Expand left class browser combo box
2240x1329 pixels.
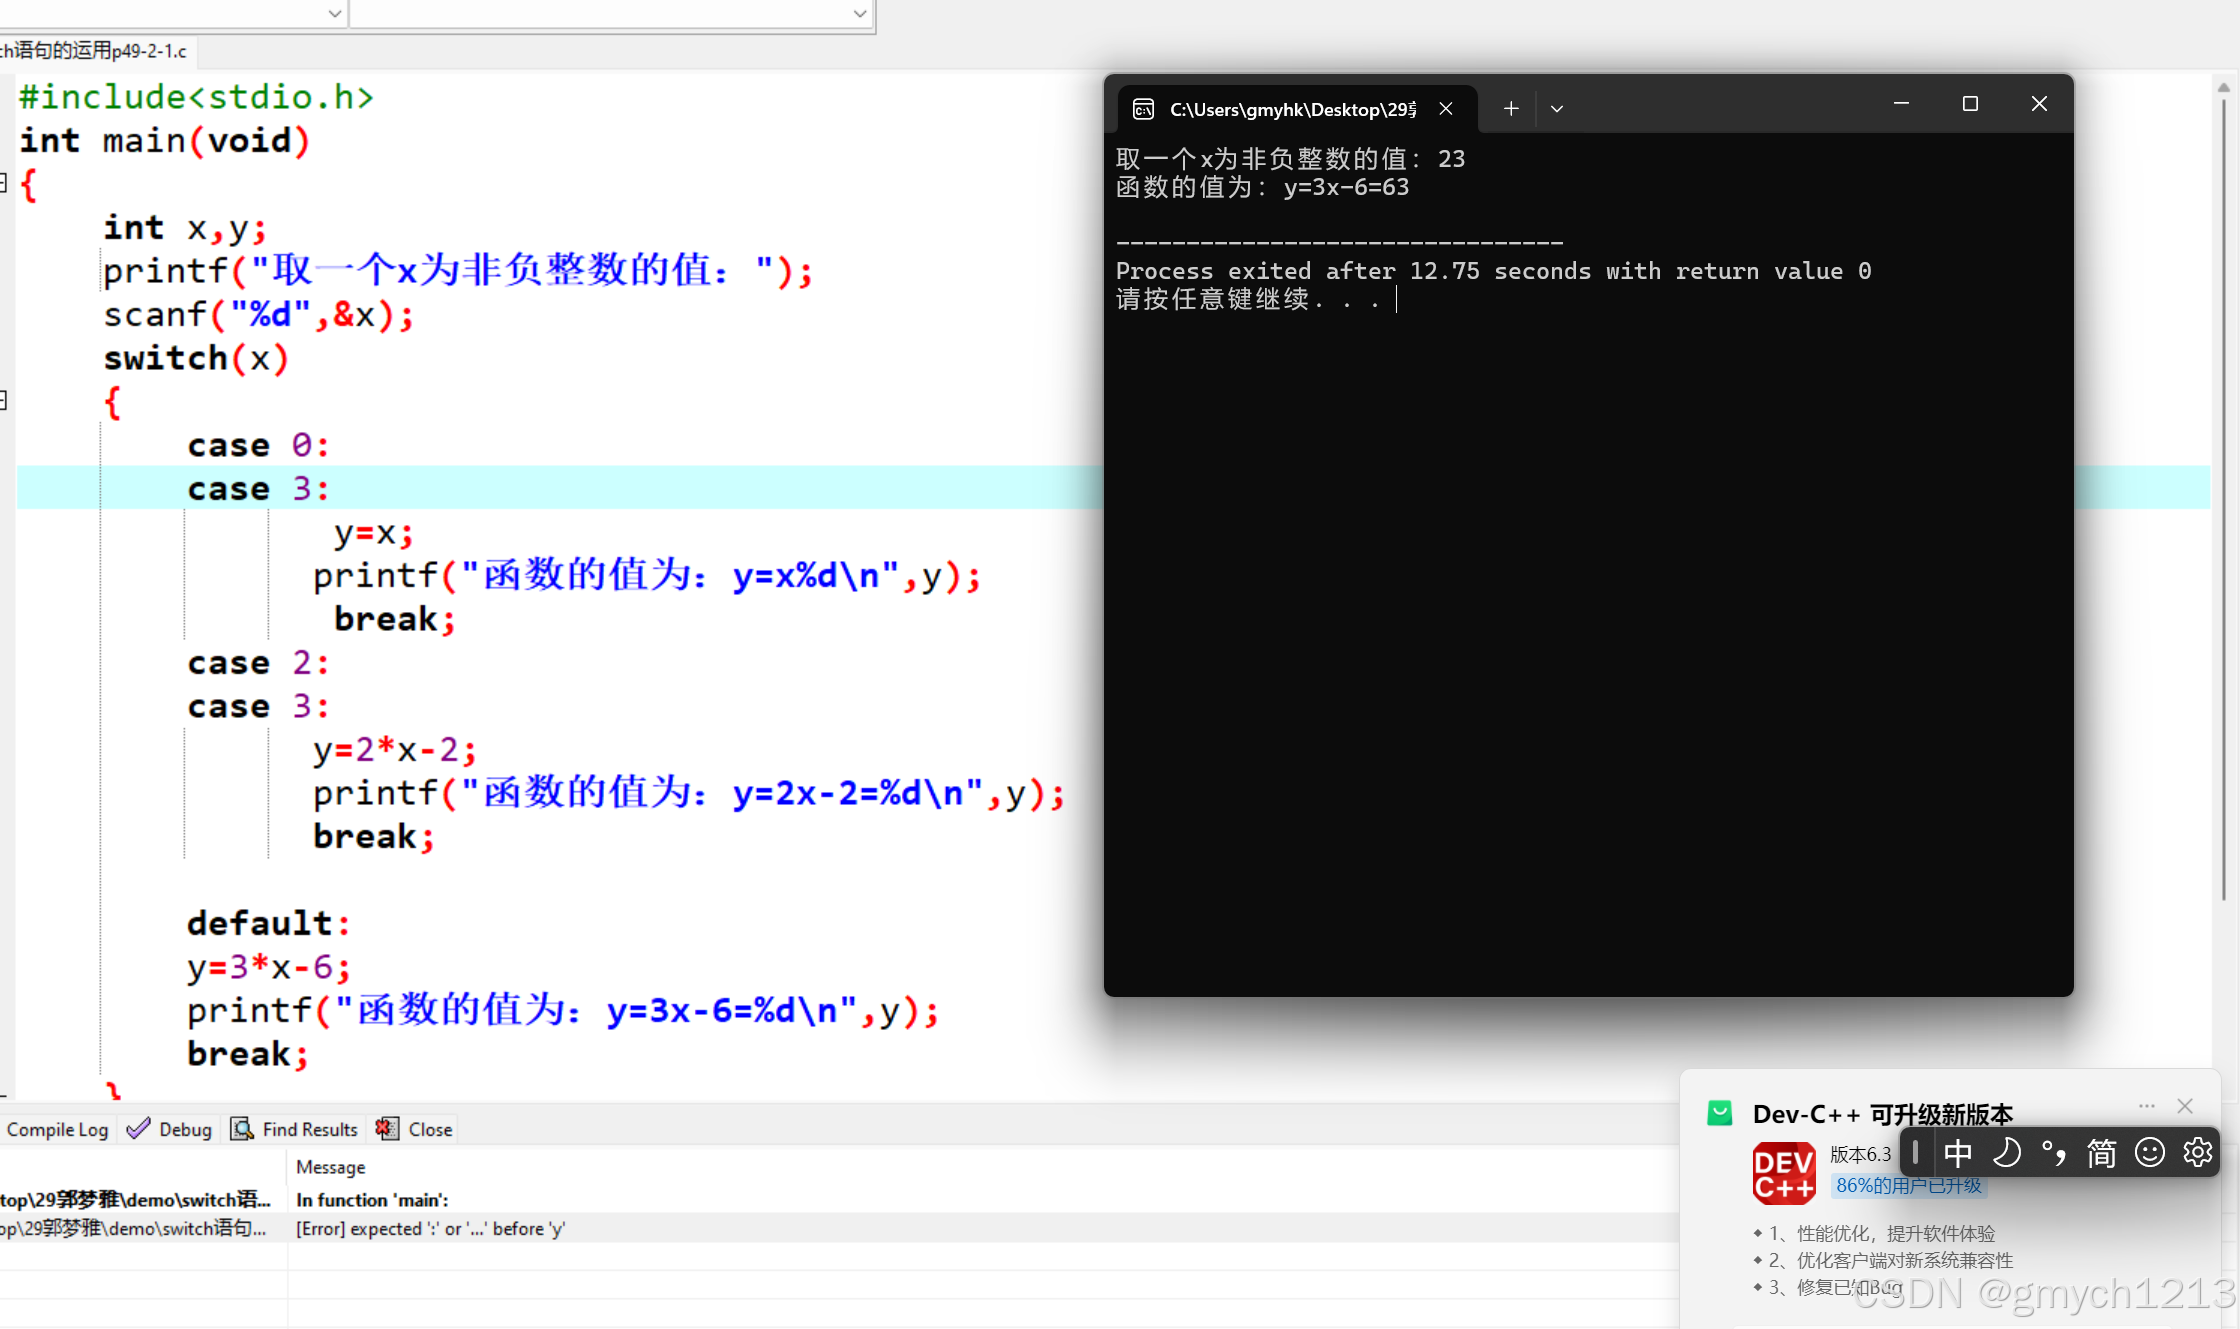(335, 13)
